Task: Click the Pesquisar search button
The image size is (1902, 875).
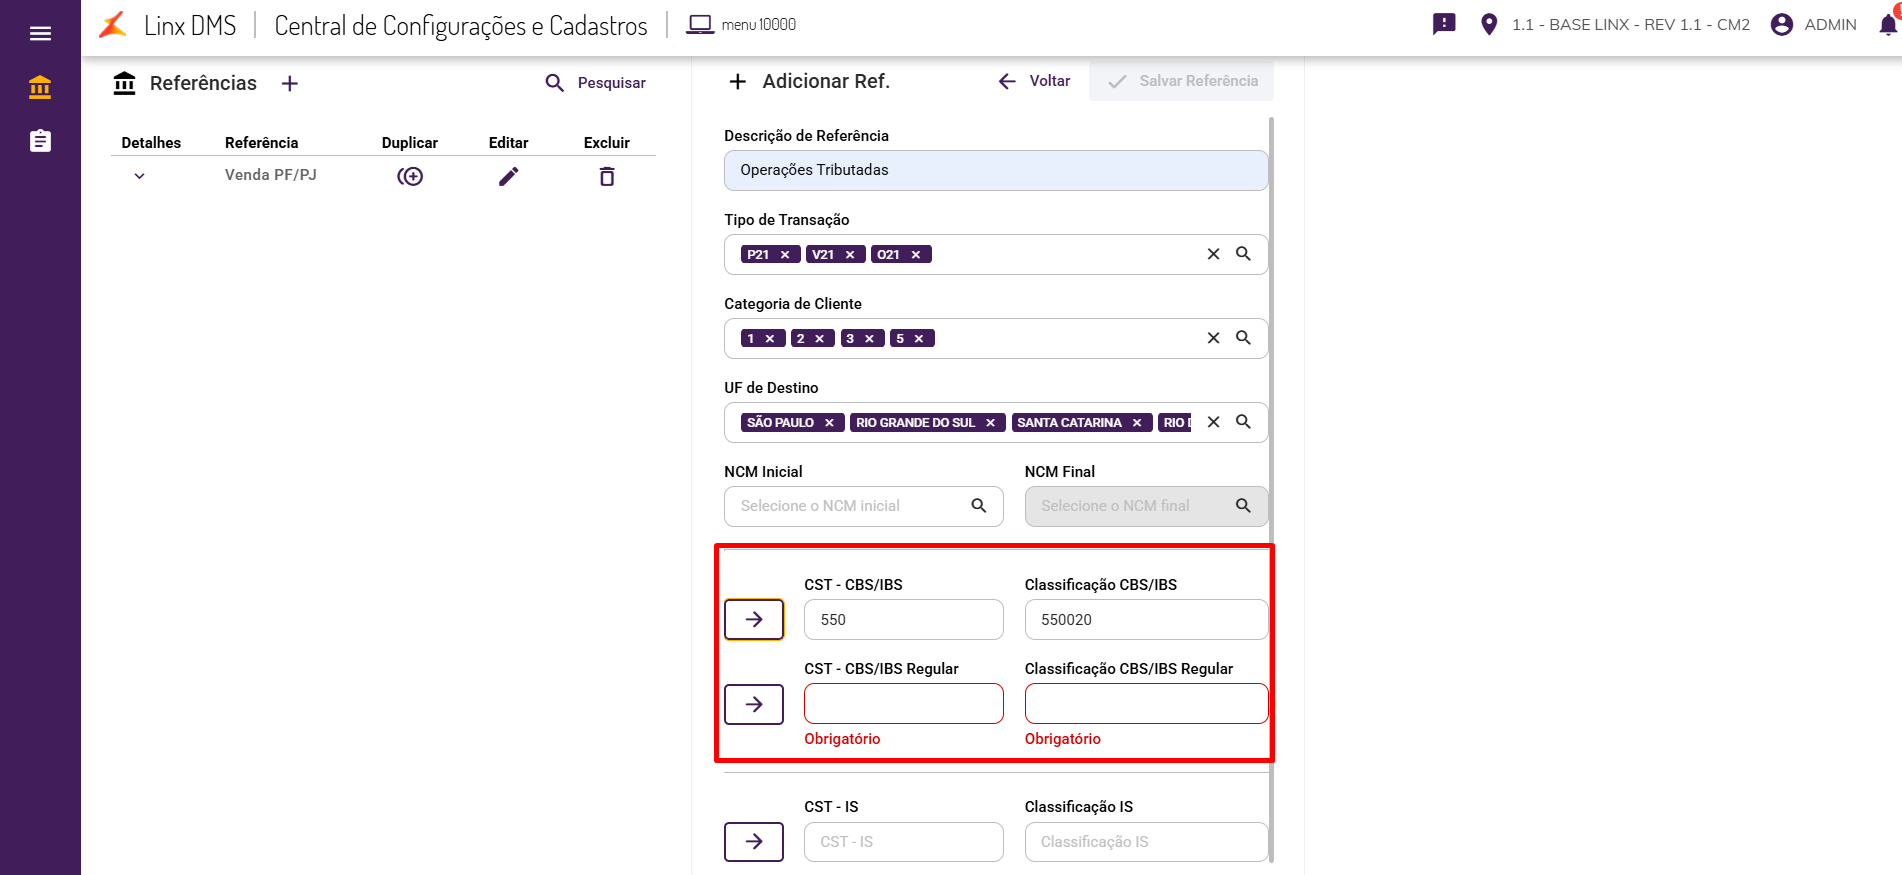Action: coord(596,83)
